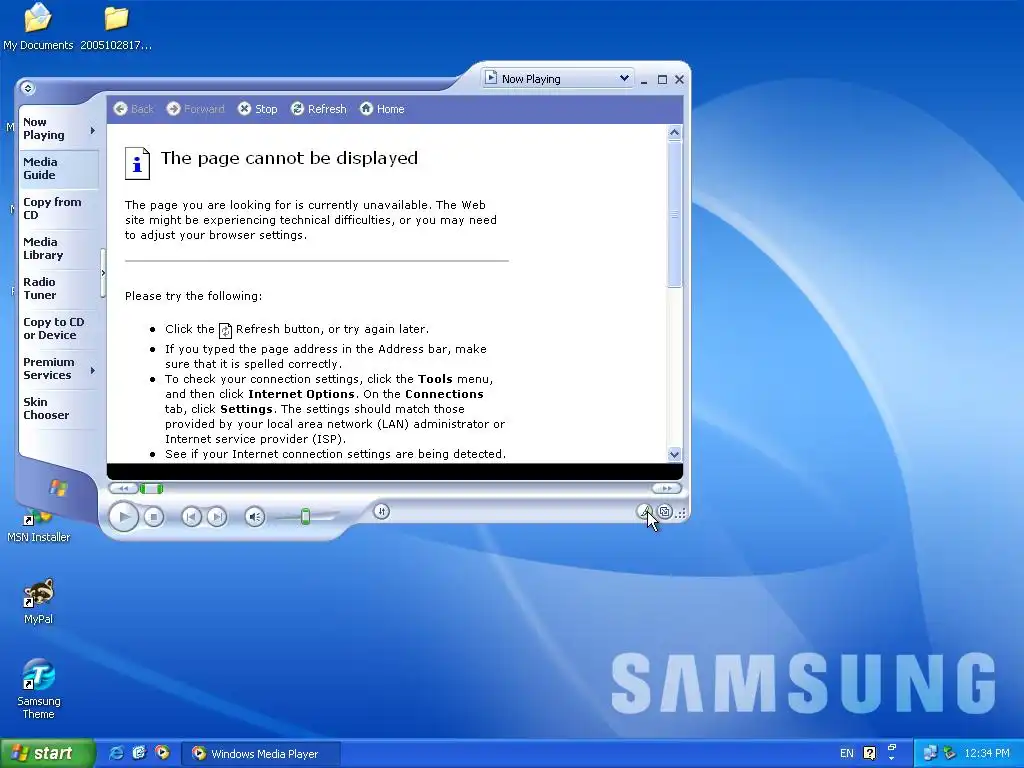Click the Forward navigation button
The width and height of the screenshot is (1024, 768).
[x=195, y=109]
